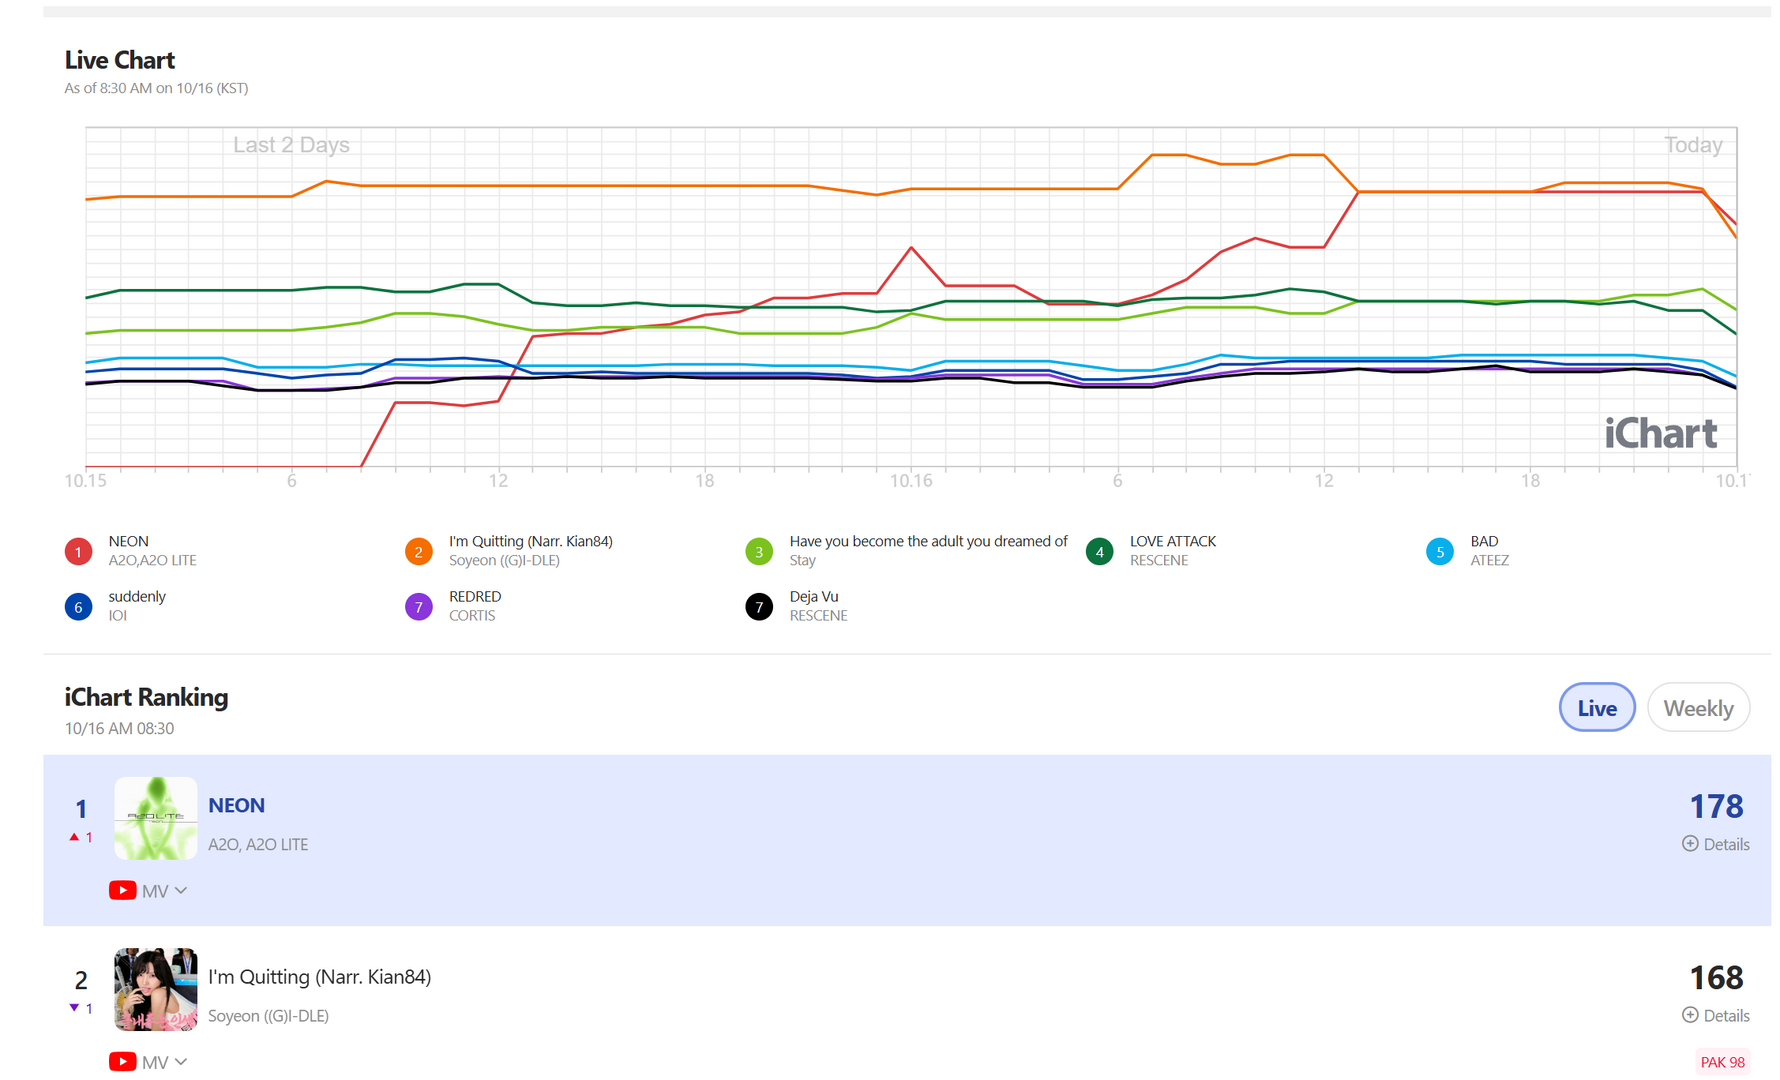This screenshot has height=1080, width=1780.
Task: Click the PAK 98 badge
Action: [1723, 1062]
